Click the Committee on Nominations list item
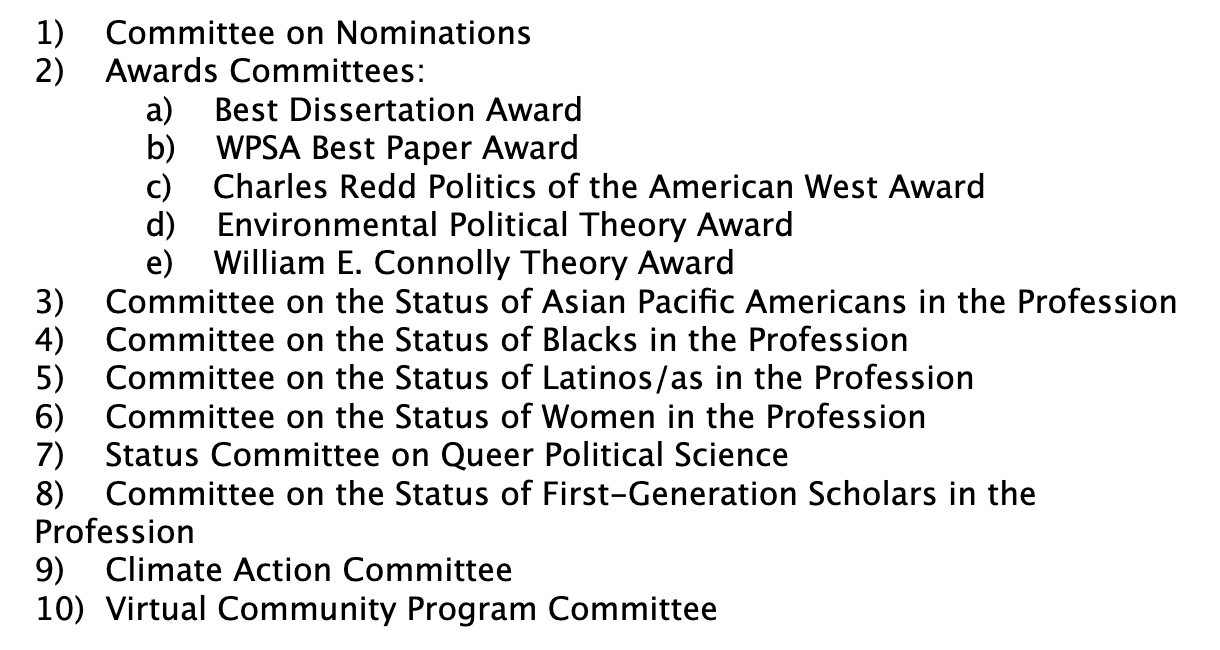 pos(318,33)
